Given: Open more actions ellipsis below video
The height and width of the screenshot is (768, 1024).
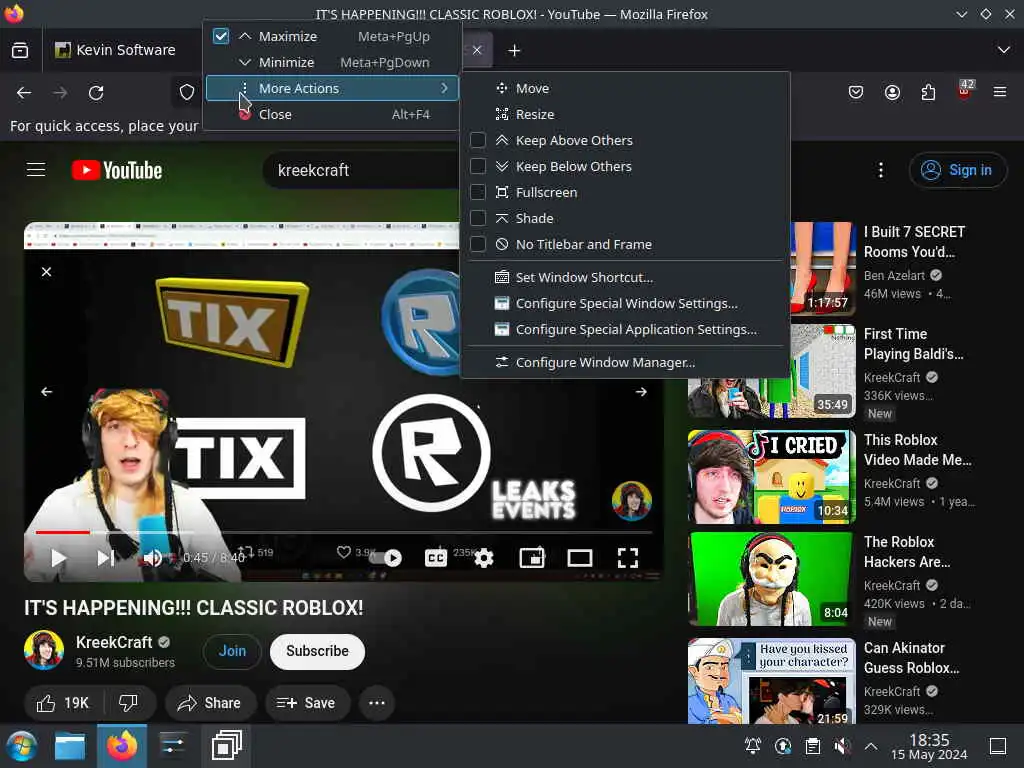Looking at the screenshot, I should tap(377, 703).
